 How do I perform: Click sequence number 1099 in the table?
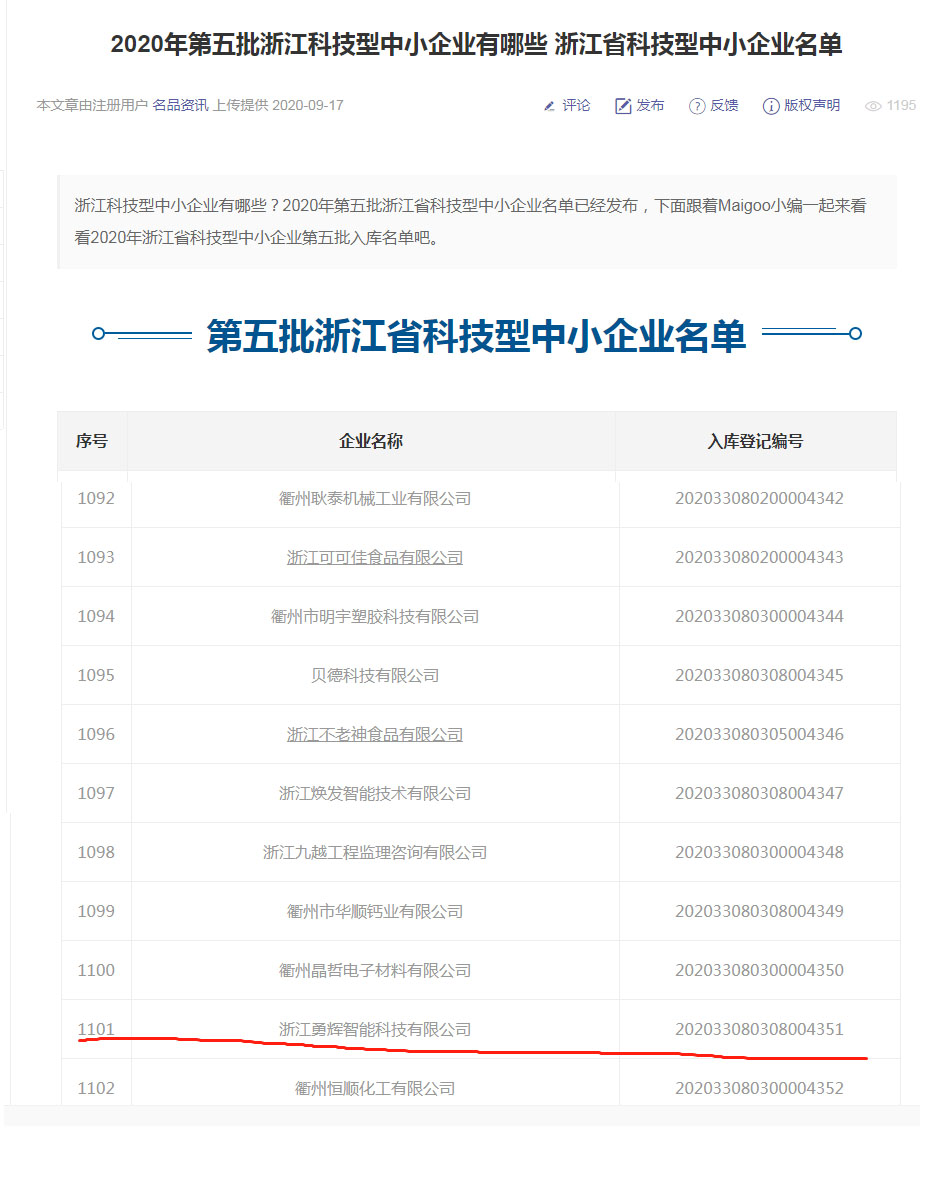click(96, 911)
